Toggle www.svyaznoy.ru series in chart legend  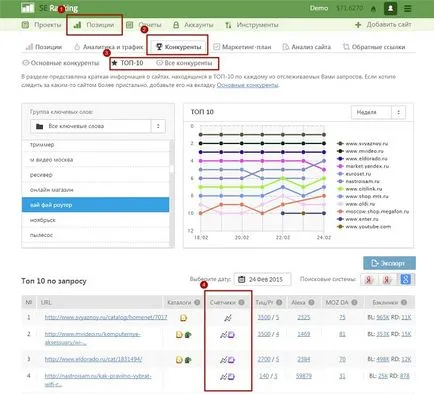point(363,144)
